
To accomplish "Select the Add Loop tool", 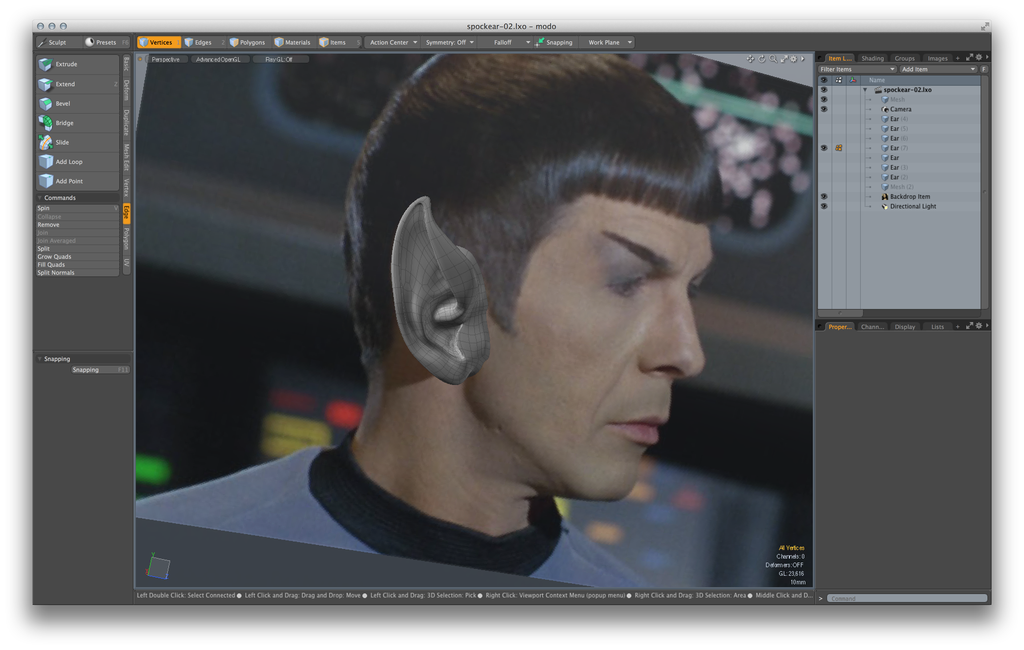I will point(77,161).
